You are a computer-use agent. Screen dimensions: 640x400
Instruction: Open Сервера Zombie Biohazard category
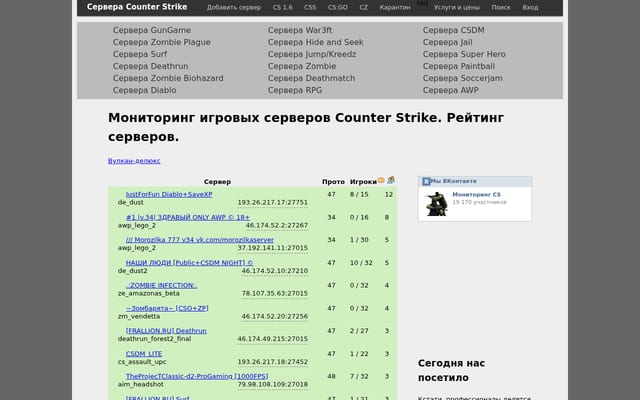pyautogui.click(x=168, y=78)
